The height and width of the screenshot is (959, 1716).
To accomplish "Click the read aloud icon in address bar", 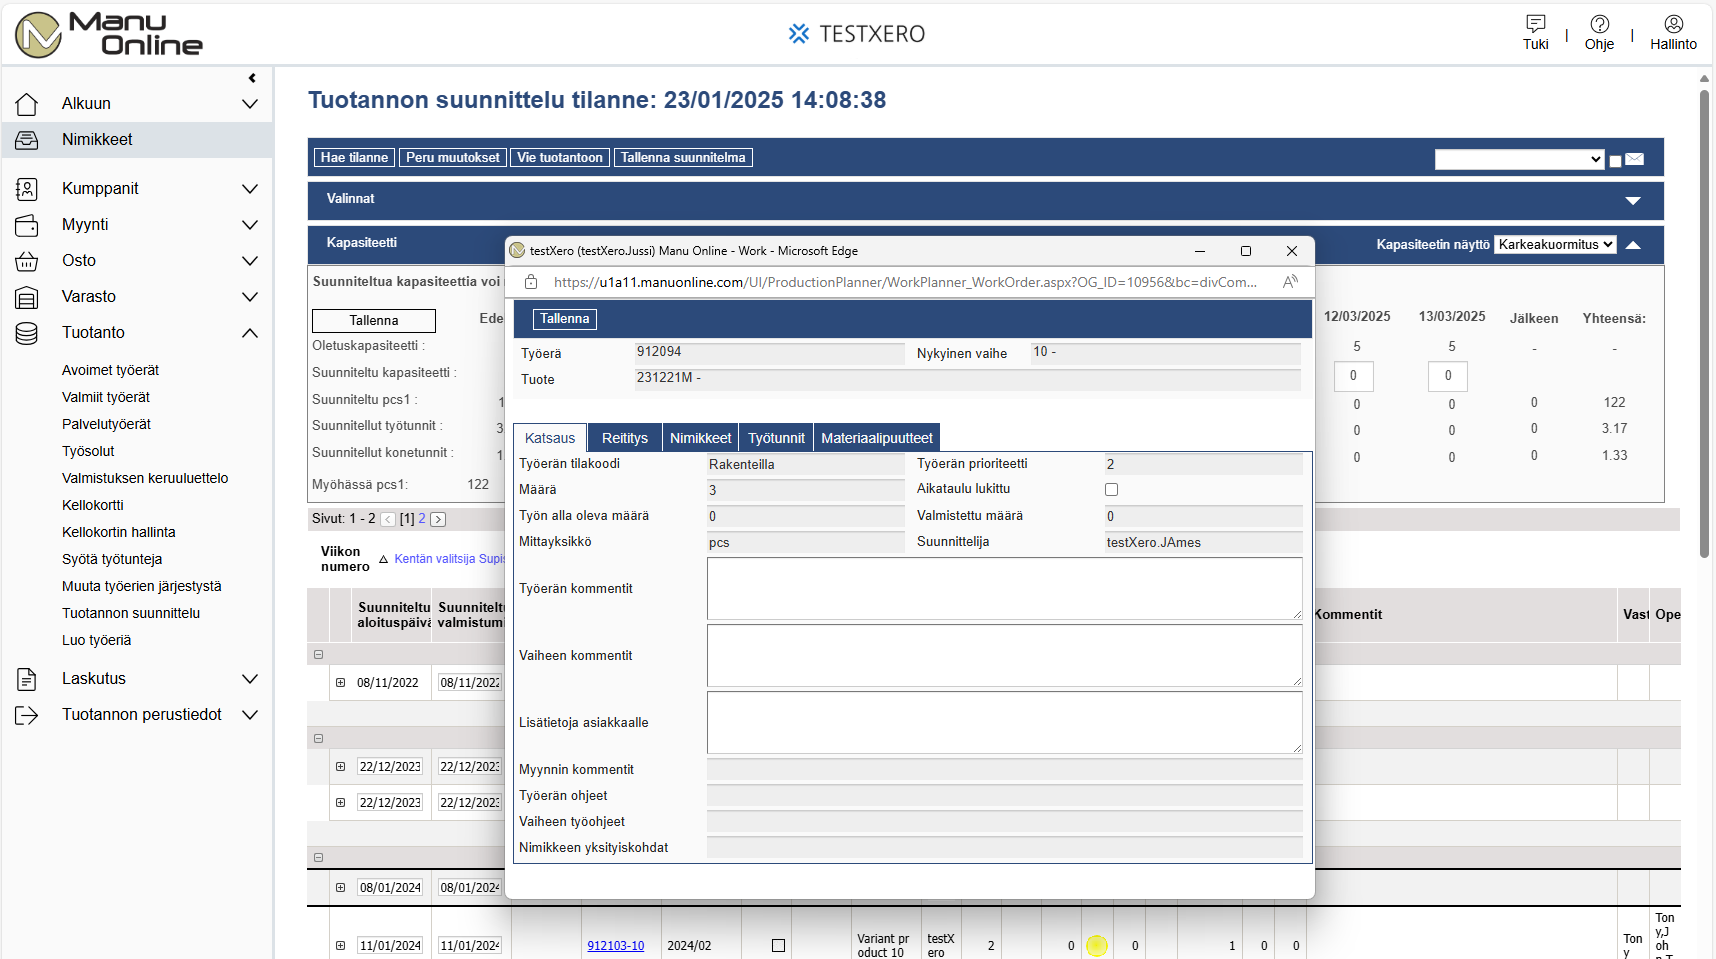I will click(x=1290, y=282).
